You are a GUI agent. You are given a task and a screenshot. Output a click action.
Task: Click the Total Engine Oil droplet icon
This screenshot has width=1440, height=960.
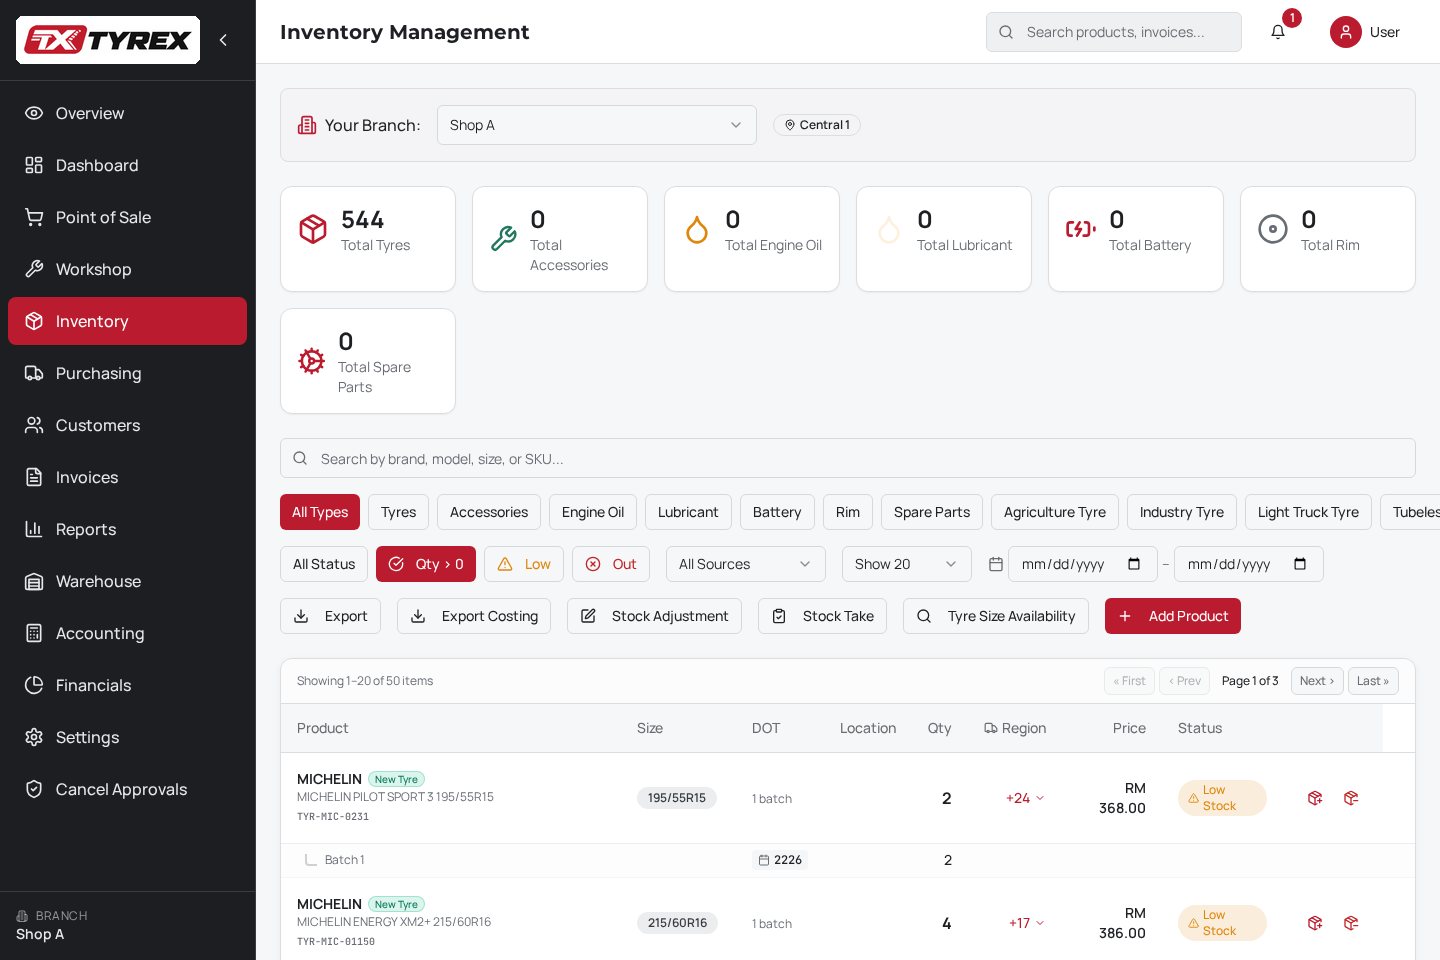(697, 229)
